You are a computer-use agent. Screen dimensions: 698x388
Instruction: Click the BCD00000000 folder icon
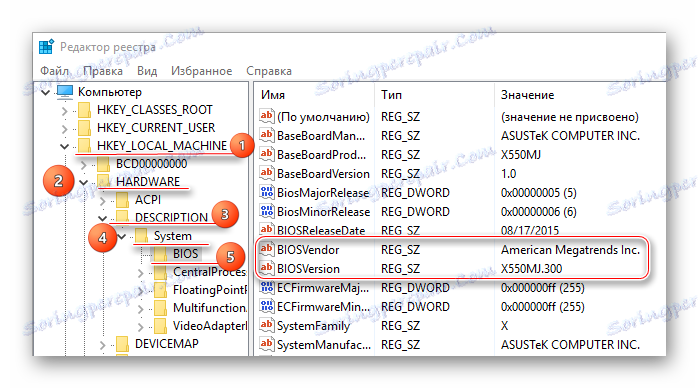tap(104, 164)
